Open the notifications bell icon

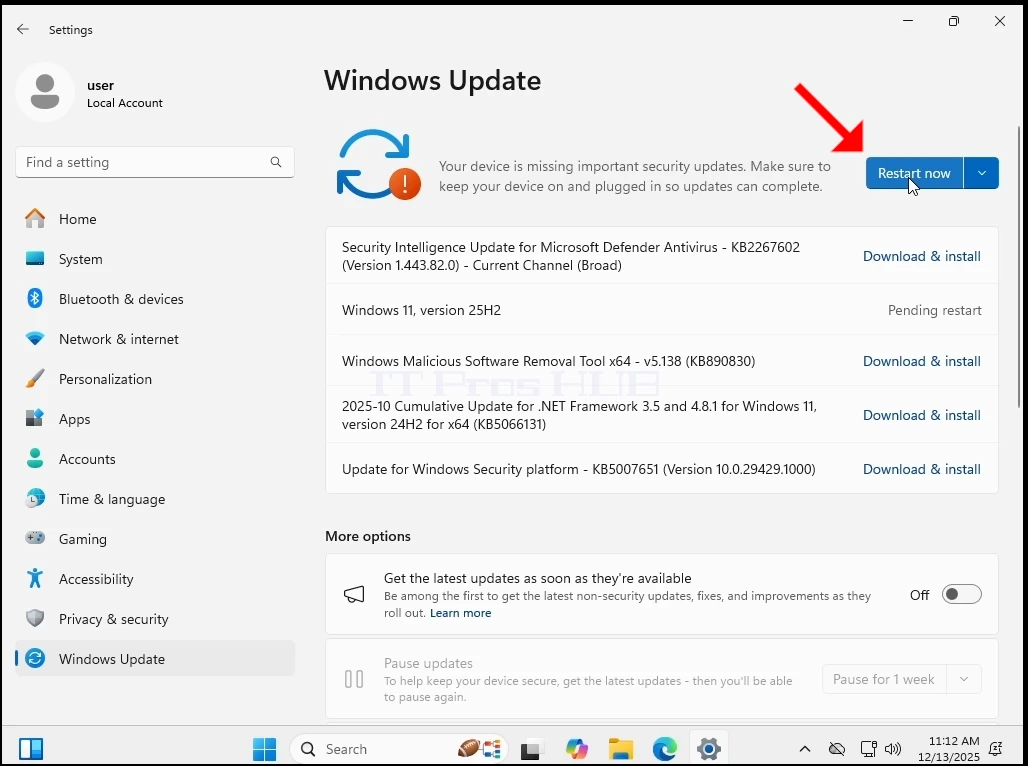click(x=995, y=749)
